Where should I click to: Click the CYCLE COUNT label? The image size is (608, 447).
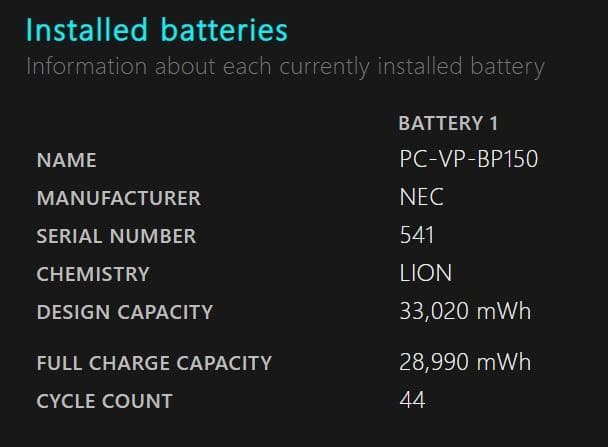104,401
